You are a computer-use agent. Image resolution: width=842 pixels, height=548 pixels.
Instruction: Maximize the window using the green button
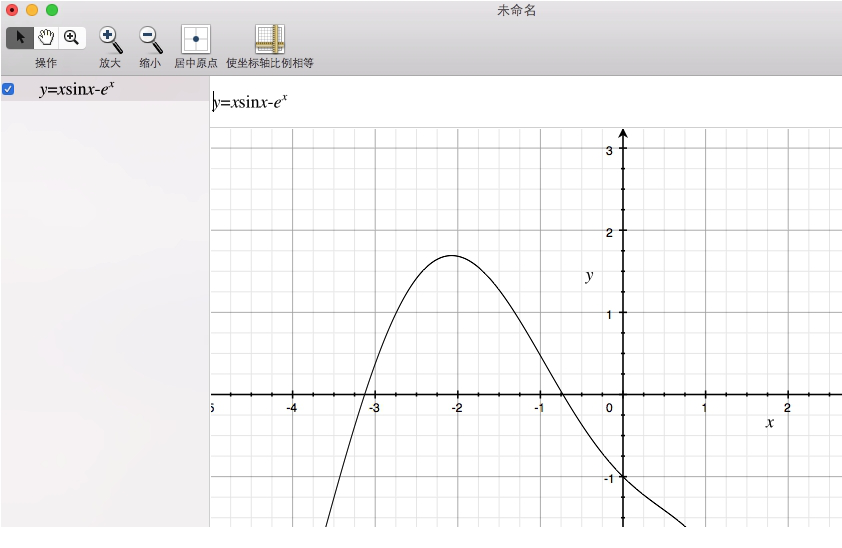[52, 10]
